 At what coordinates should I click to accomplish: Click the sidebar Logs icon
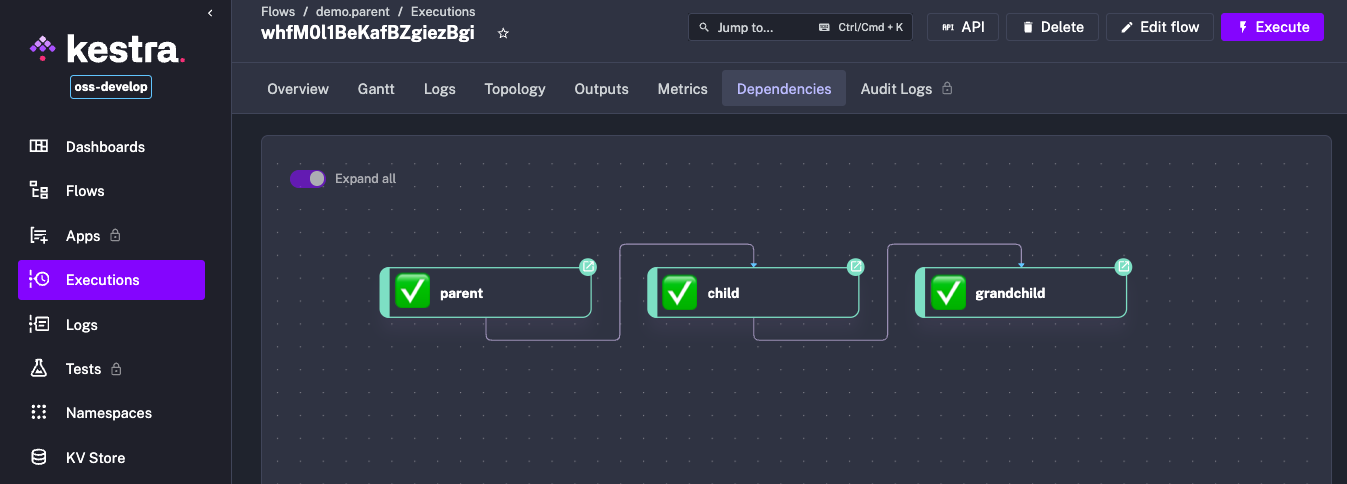pos(39,324)
